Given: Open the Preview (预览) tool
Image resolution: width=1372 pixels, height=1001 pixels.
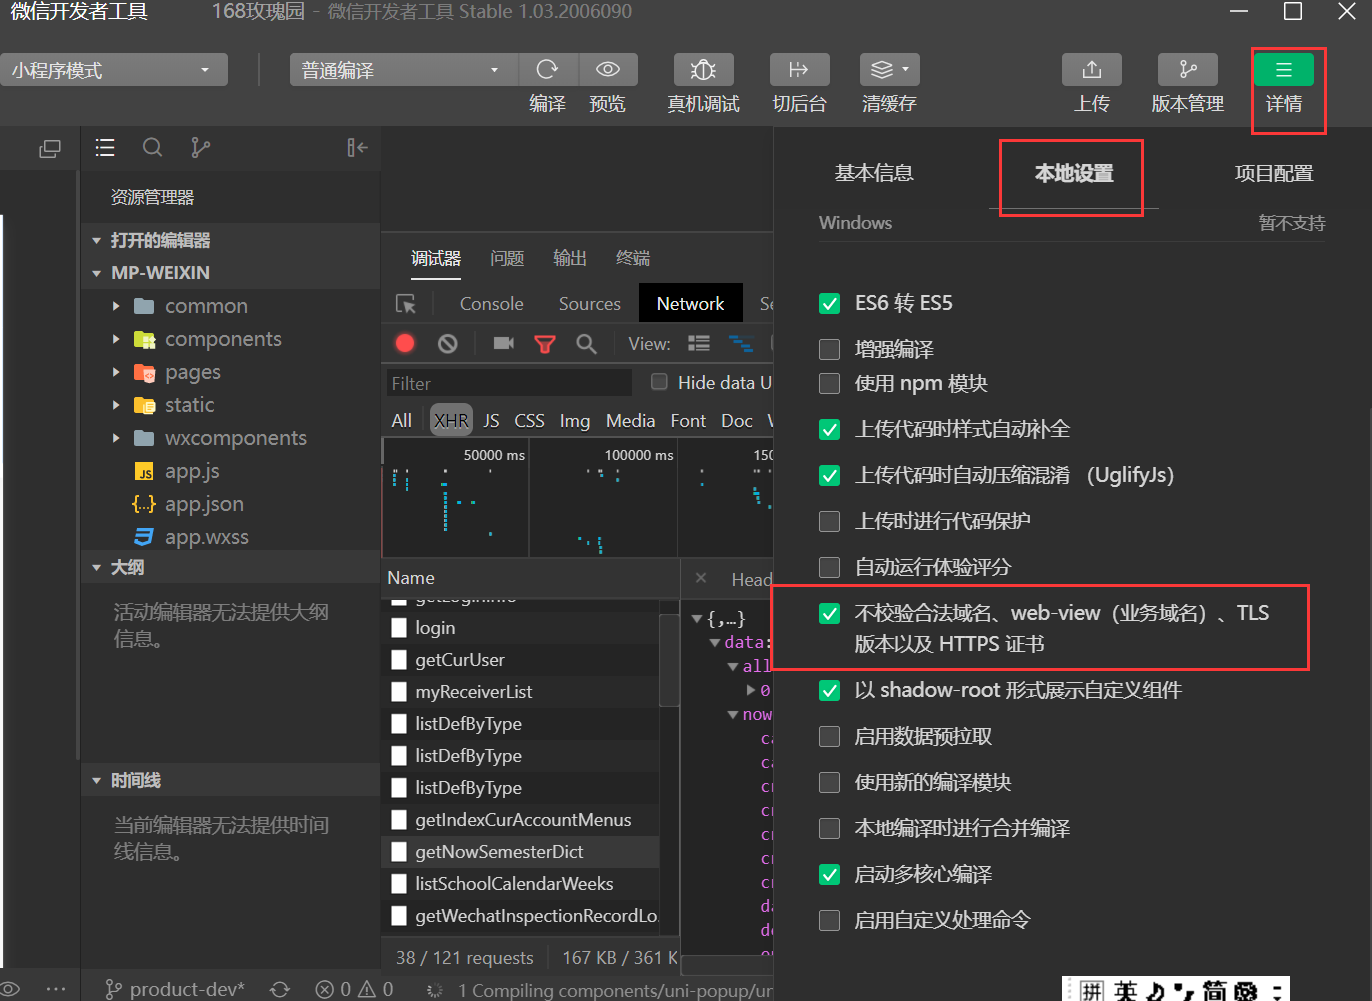Looking at the screenshot, I should point(608,69).
